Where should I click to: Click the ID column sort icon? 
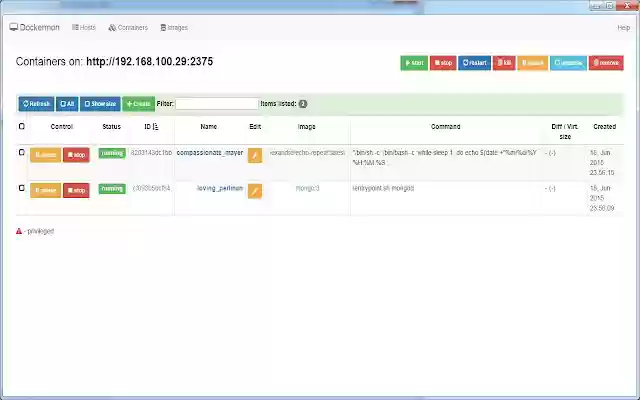pyautogui.click(x=155, y=127)
